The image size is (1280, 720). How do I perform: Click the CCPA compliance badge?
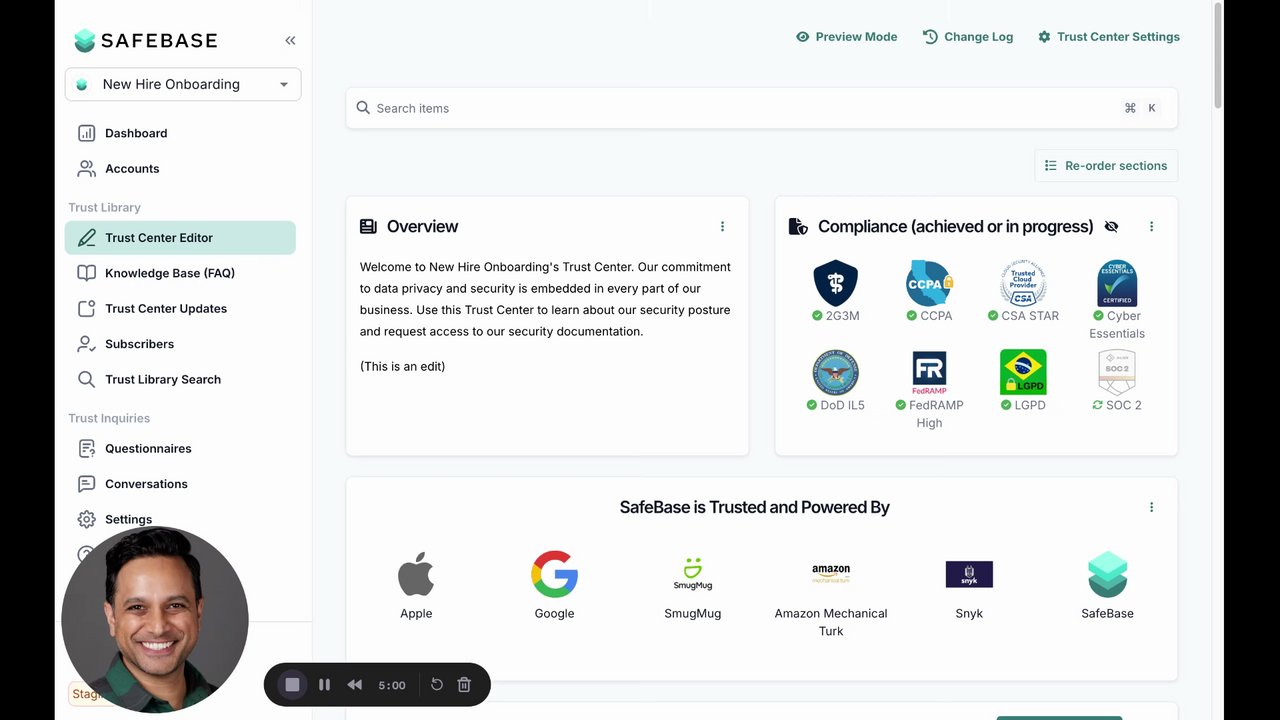929,291
